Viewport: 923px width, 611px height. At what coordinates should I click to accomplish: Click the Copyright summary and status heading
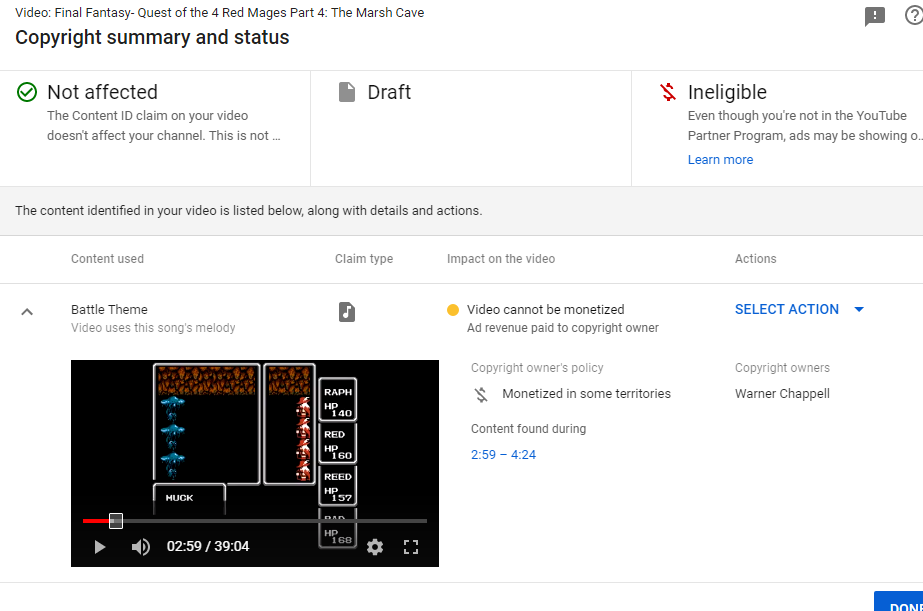[152, 38]
